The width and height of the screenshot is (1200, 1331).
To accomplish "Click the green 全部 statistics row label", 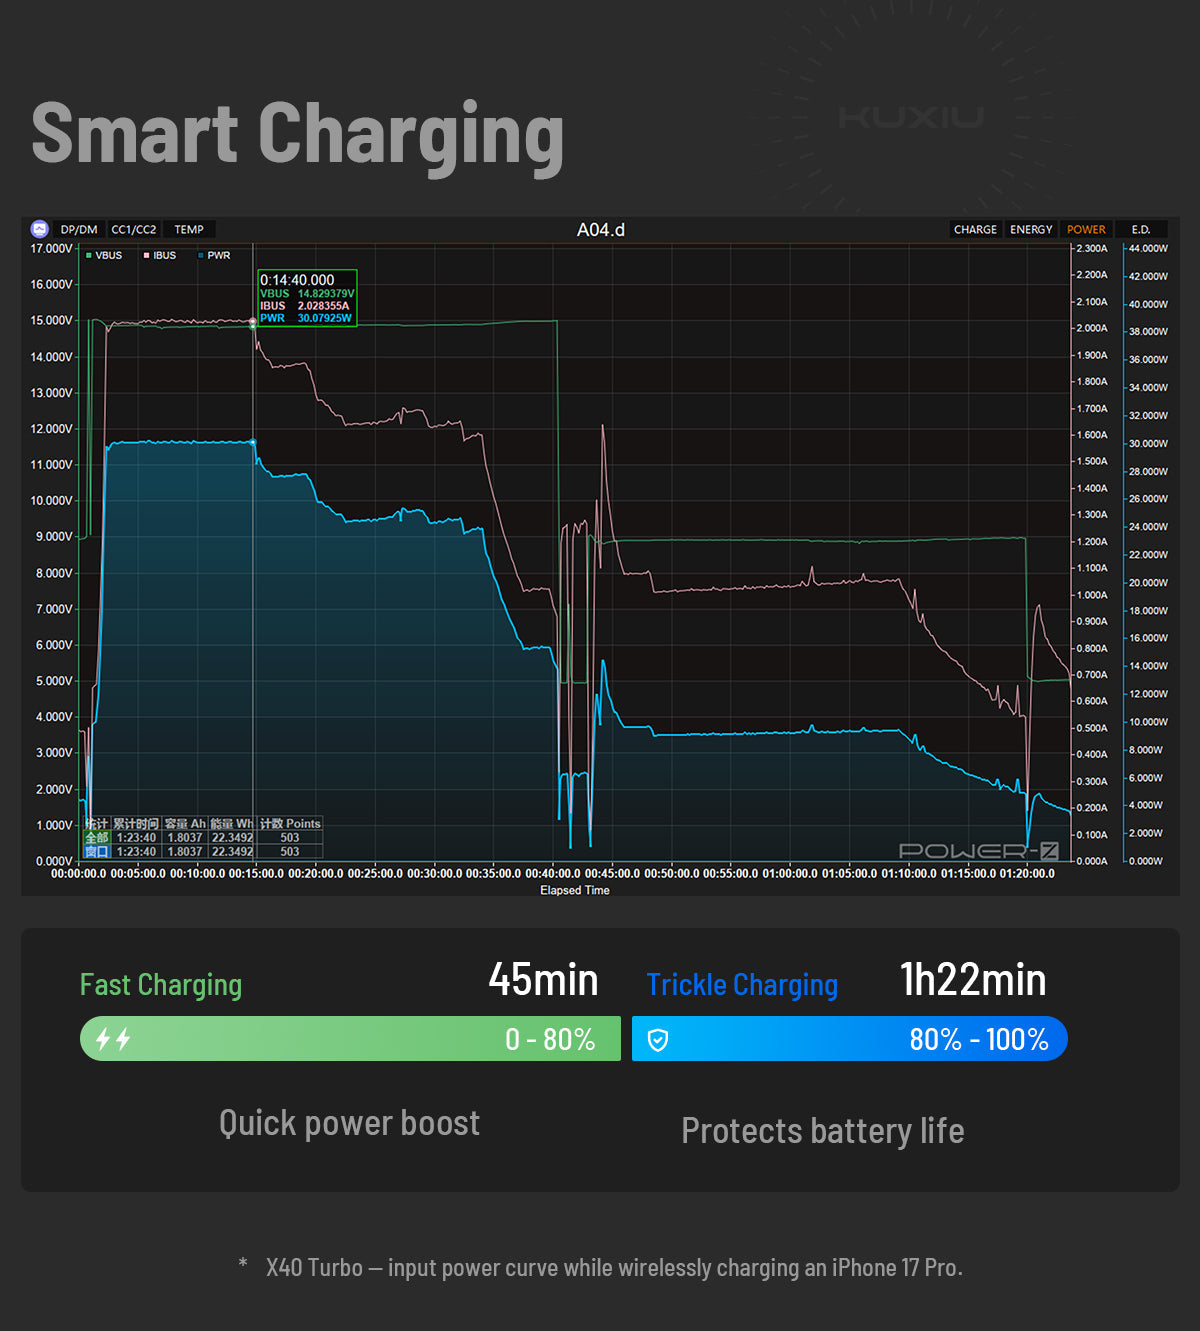I will pyautogui.click(x=97, y=838).
